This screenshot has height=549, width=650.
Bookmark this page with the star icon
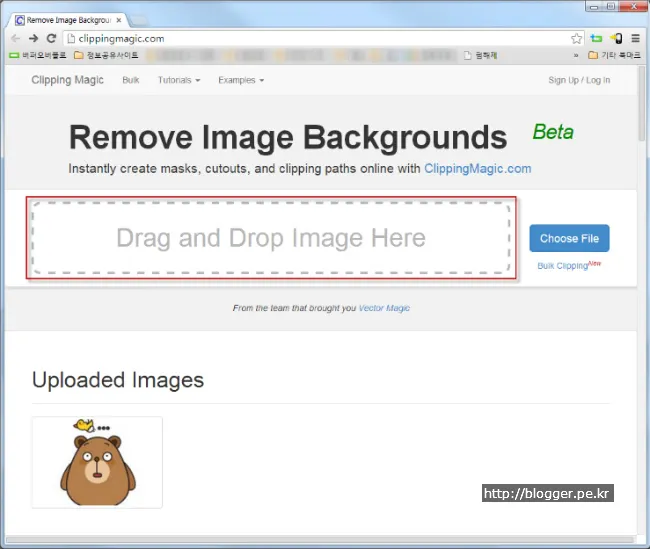pos(577,38)
